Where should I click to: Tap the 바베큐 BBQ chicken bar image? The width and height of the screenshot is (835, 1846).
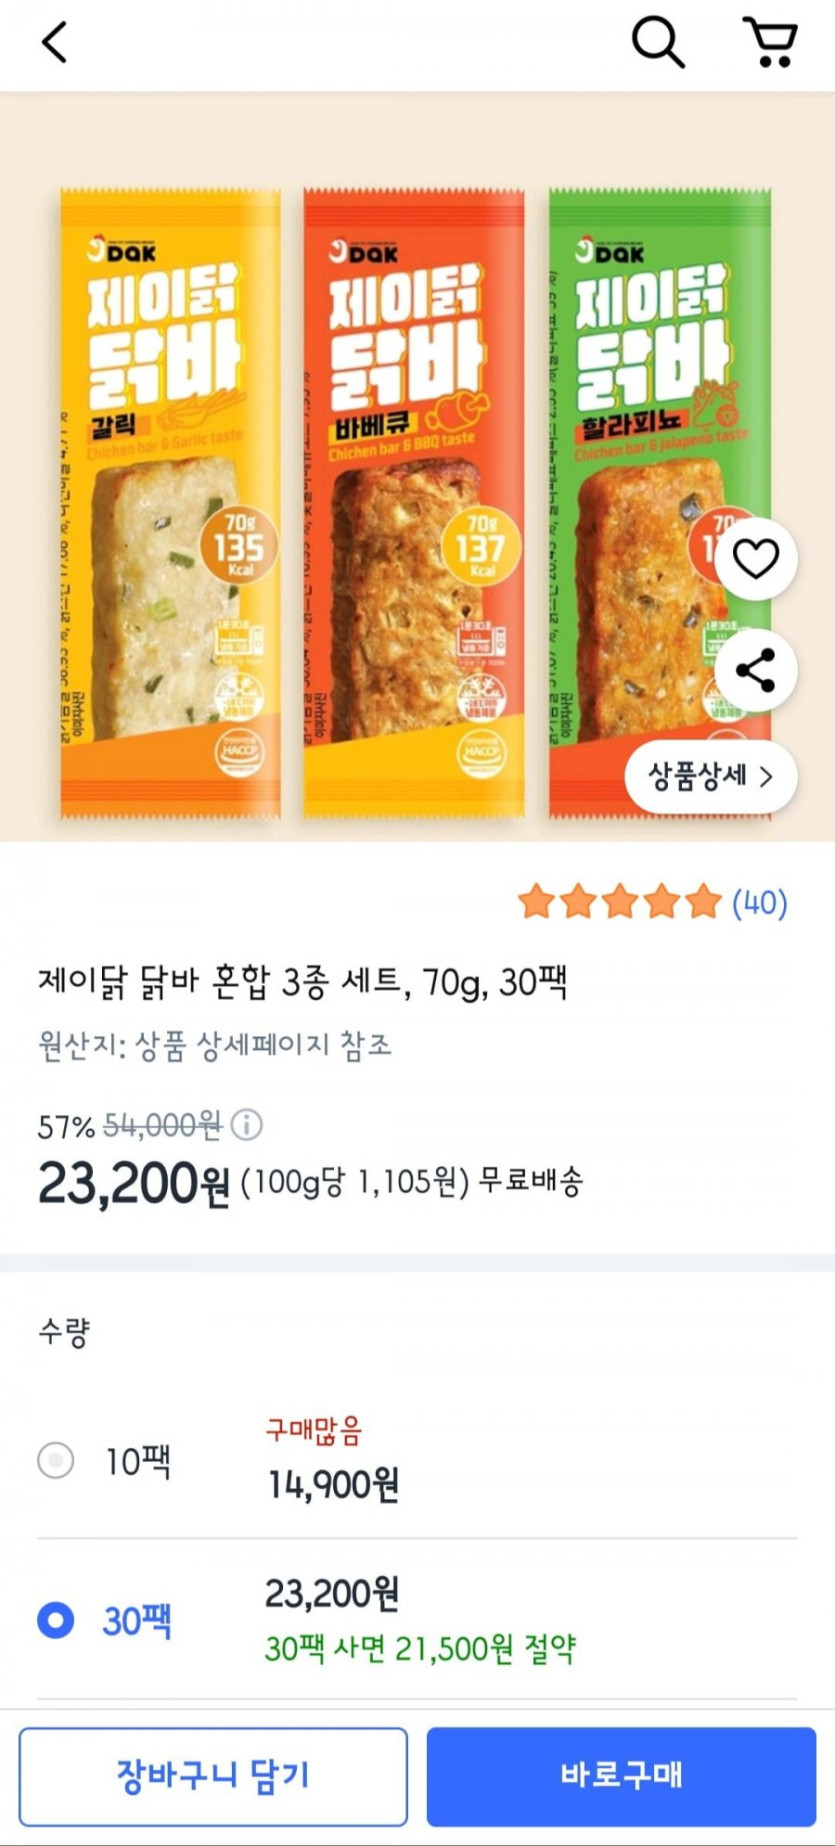(x=414, y=500)
